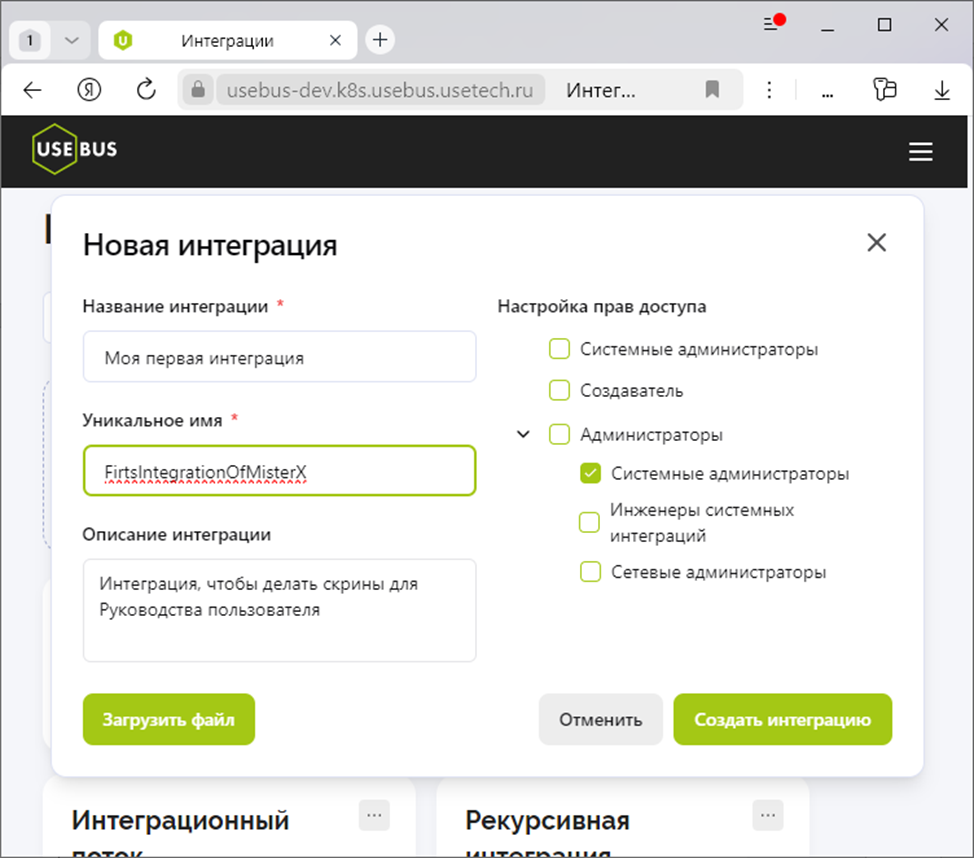Screen dimensions: 974x858
Task: Uncheck Системные администраторы under Администраторы
Action: [x=590, y=472]
